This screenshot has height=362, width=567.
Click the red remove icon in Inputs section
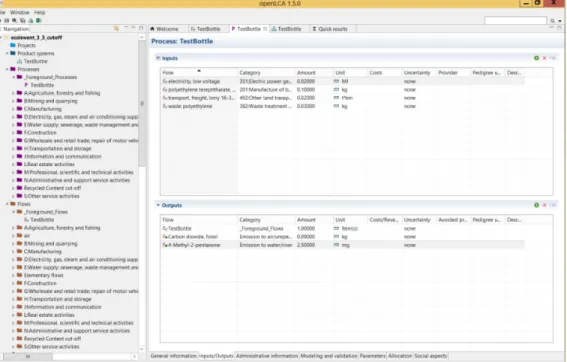pyautogui.click(x=544, y=58)
